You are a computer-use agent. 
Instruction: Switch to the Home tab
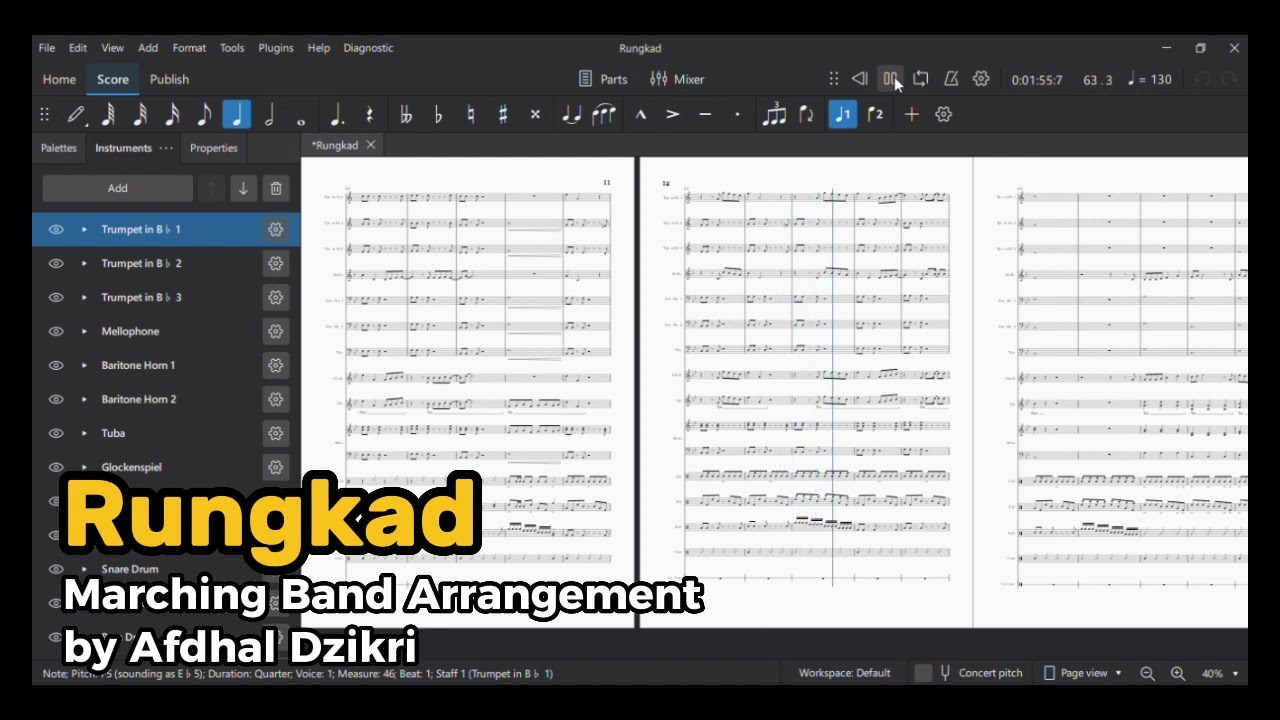[59, 79]
